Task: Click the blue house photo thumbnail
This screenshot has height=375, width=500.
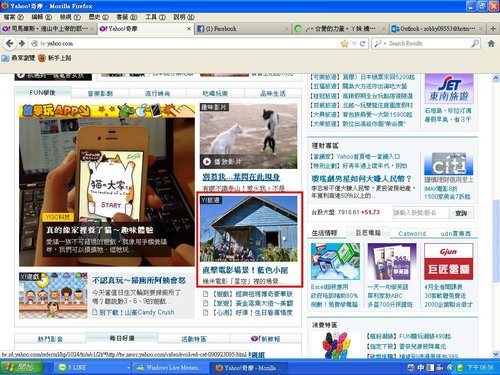Action: click(248, 229)
